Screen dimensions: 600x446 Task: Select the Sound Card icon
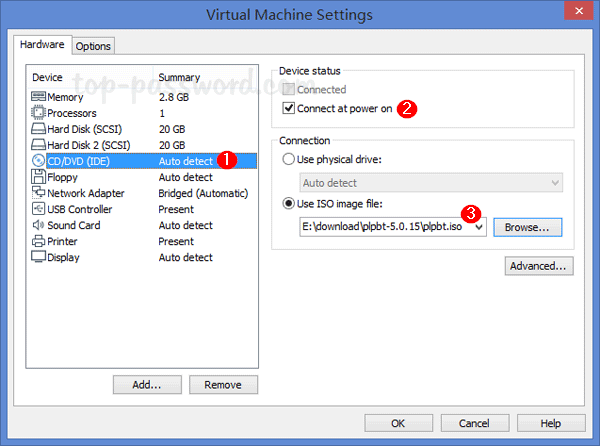pyautogui.click(x=38, y=225)
